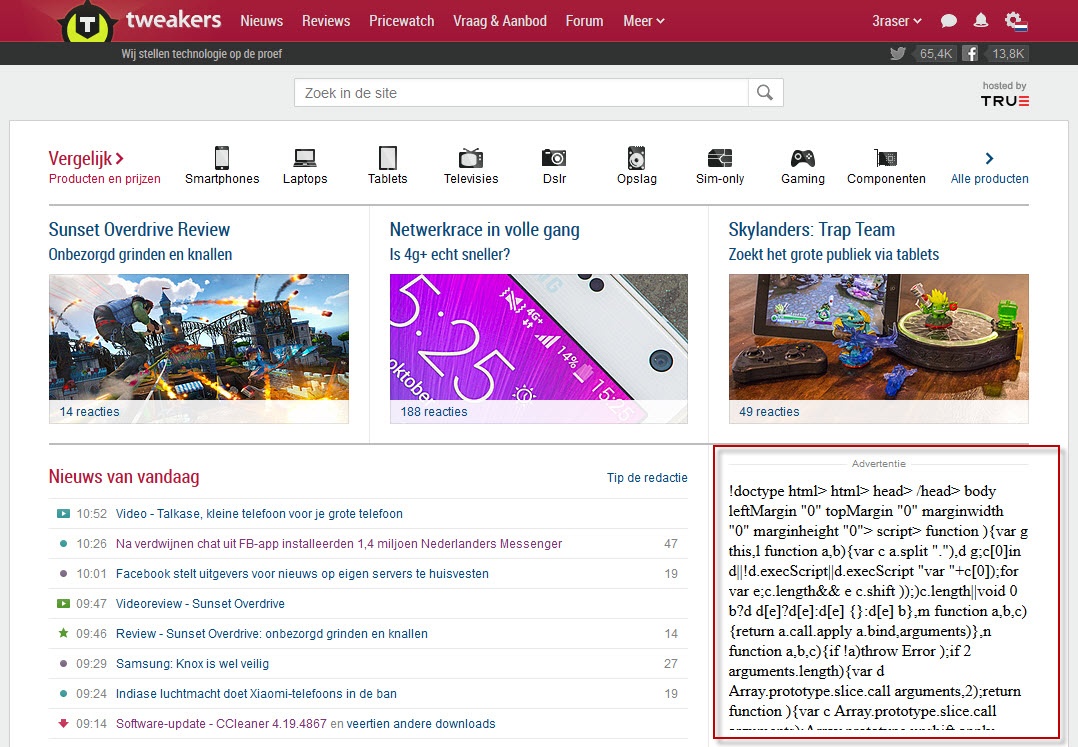Click the search magnifier button
Screen dimensions: 1078x747
tap(764, 92)
